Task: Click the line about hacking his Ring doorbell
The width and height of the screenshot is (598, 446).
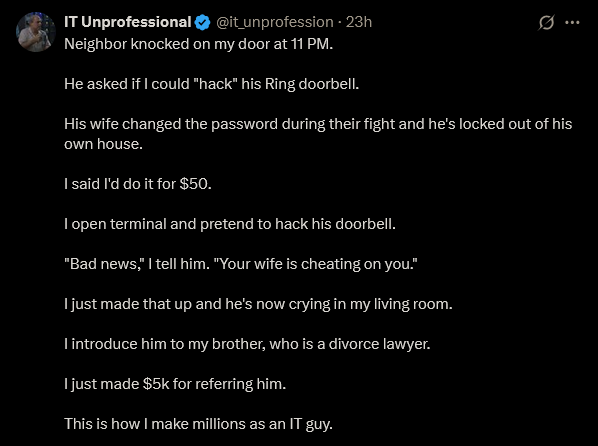Action: tap(212, 84)
